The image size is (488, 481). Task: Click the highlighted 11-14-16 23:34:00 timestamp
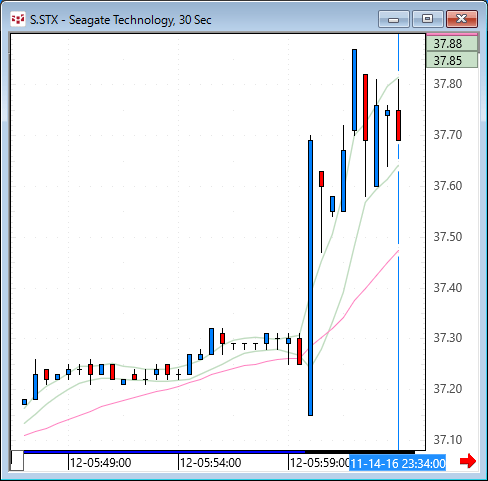pyautogui.click(x=398, y=463)
